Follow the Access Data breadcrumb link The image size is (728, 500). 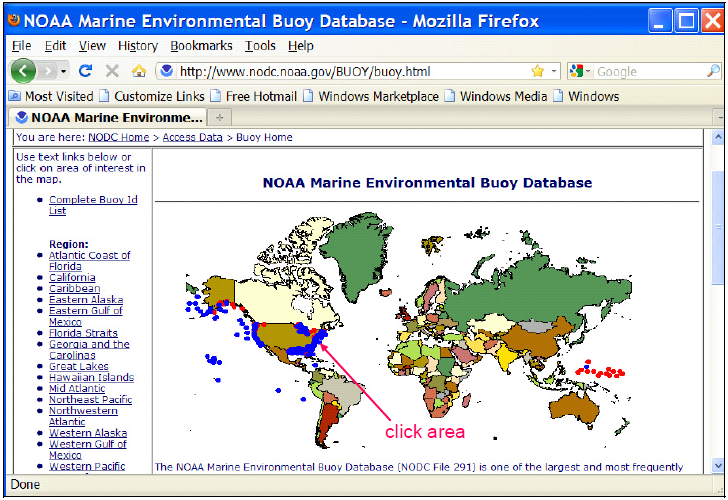(x=193, y=137)
